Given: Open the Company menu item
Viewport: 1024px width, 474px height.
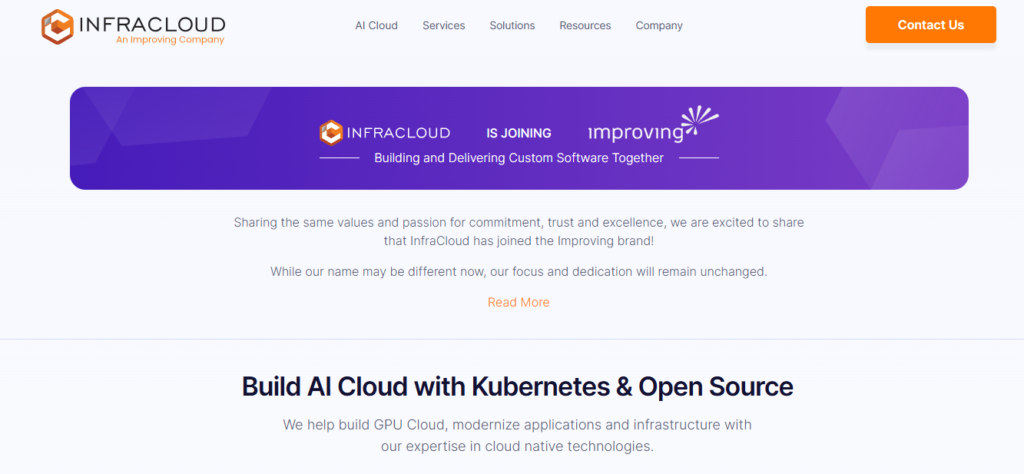Looking at the screenshot, I should point(659,25).
